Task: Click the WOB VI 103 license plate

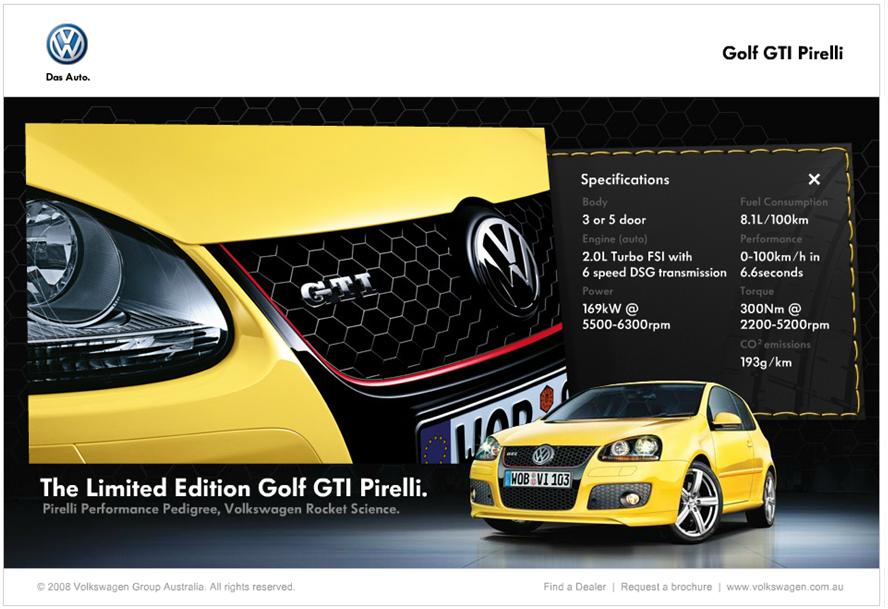Action: pyautogui.click(x=537, y=479)
